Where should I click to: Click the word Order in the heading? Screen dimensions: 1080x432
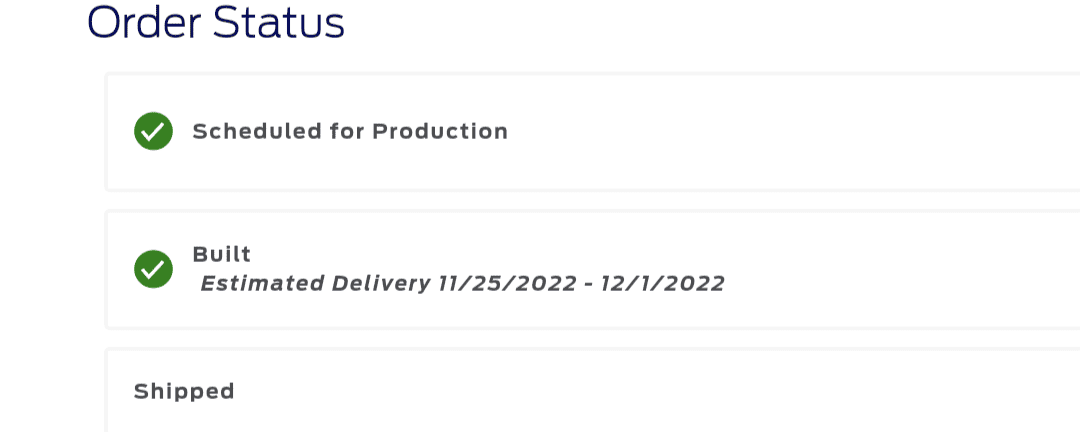pos(144,23)
